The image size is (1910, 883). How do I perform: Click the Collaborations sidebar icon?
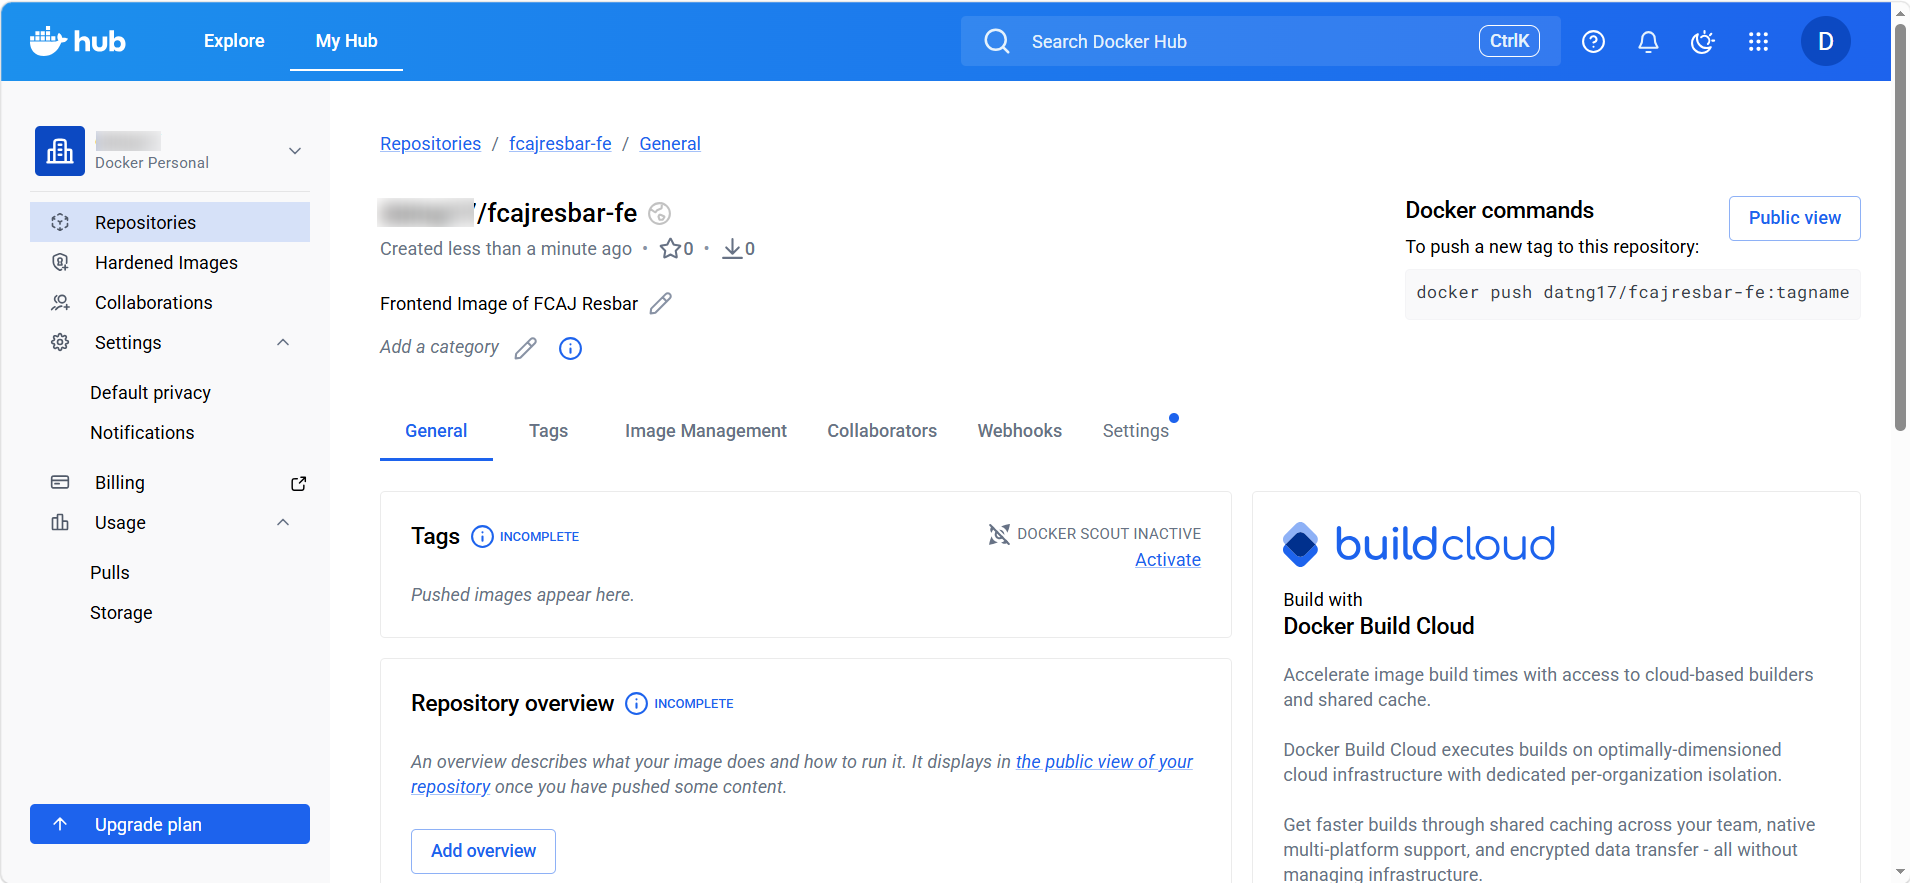[60, 302]
